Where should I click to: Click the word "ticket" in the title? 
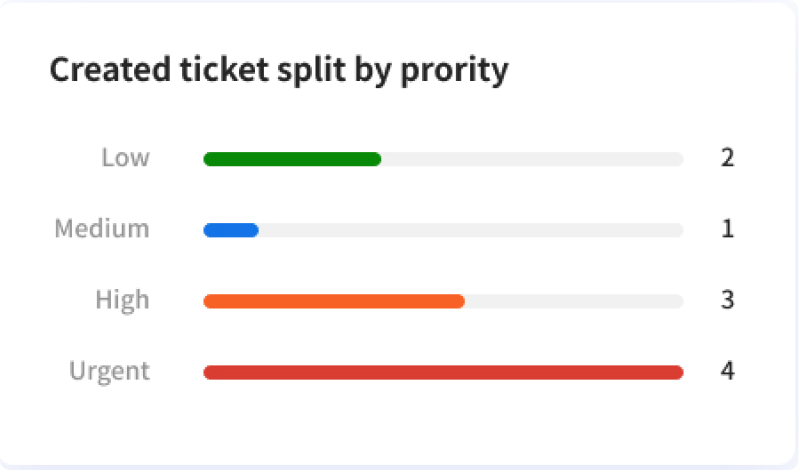click(x=224, y=69)
